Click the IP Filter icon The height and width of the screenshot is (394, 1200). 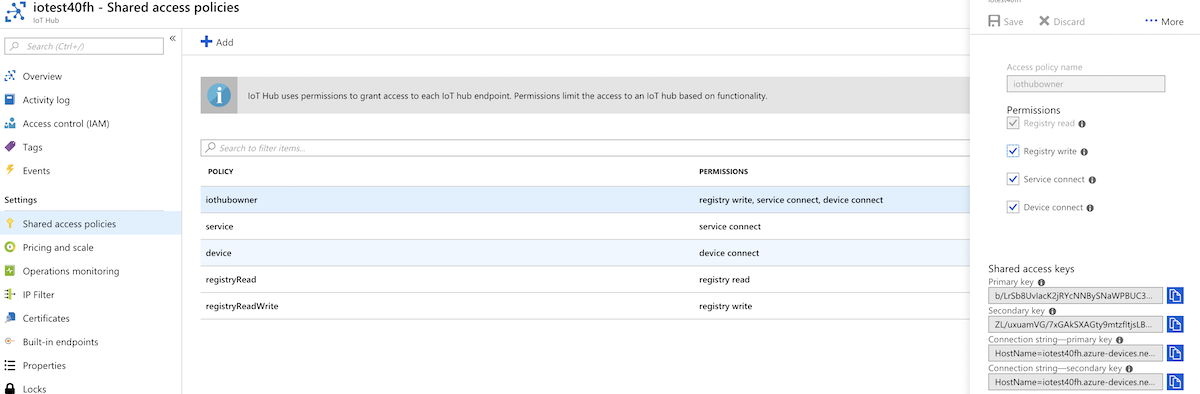point(10,295)
